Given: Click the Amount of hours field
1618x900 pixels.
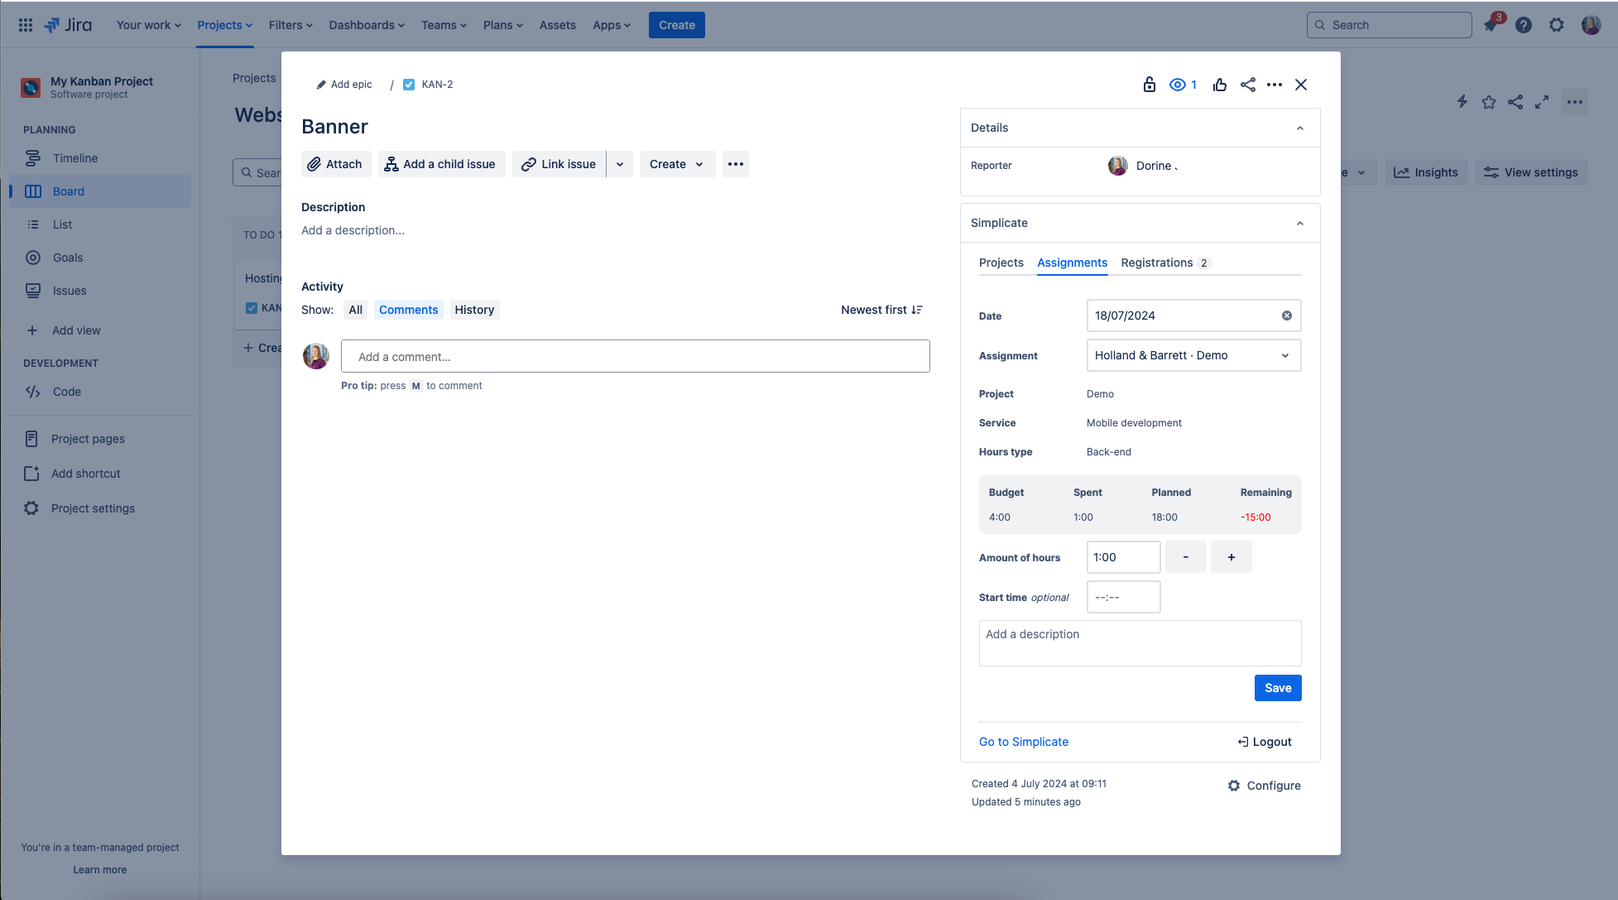Looking at the screenshot, I should tap(1123, 557).
